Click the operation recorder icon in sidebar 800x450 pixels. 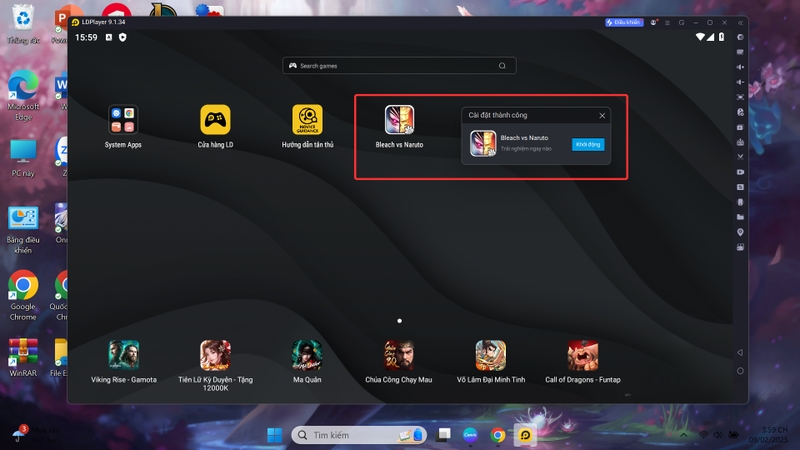point(740,112)
